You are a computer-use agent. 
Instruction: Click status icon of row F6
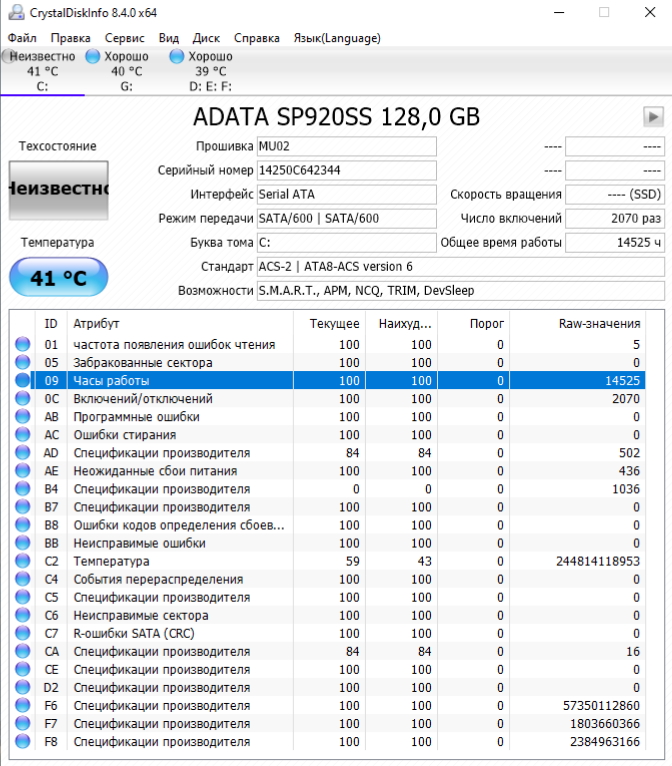22,706
